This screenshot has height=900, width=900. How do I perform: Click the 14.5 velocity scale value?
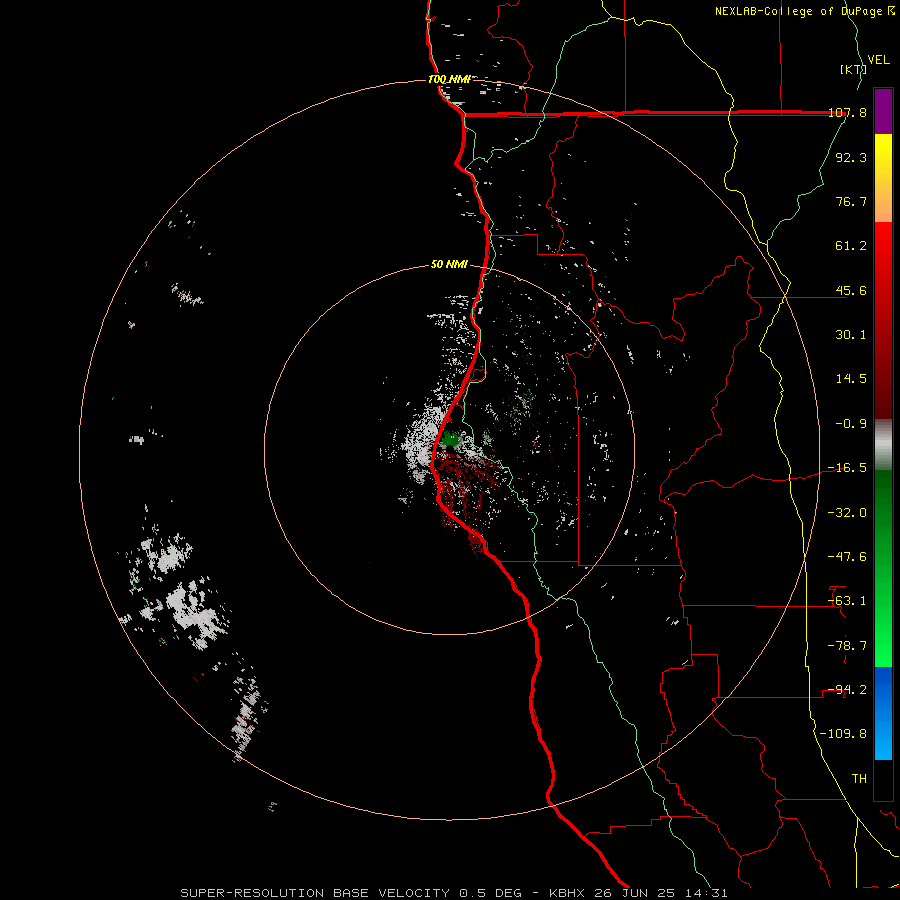851,379
